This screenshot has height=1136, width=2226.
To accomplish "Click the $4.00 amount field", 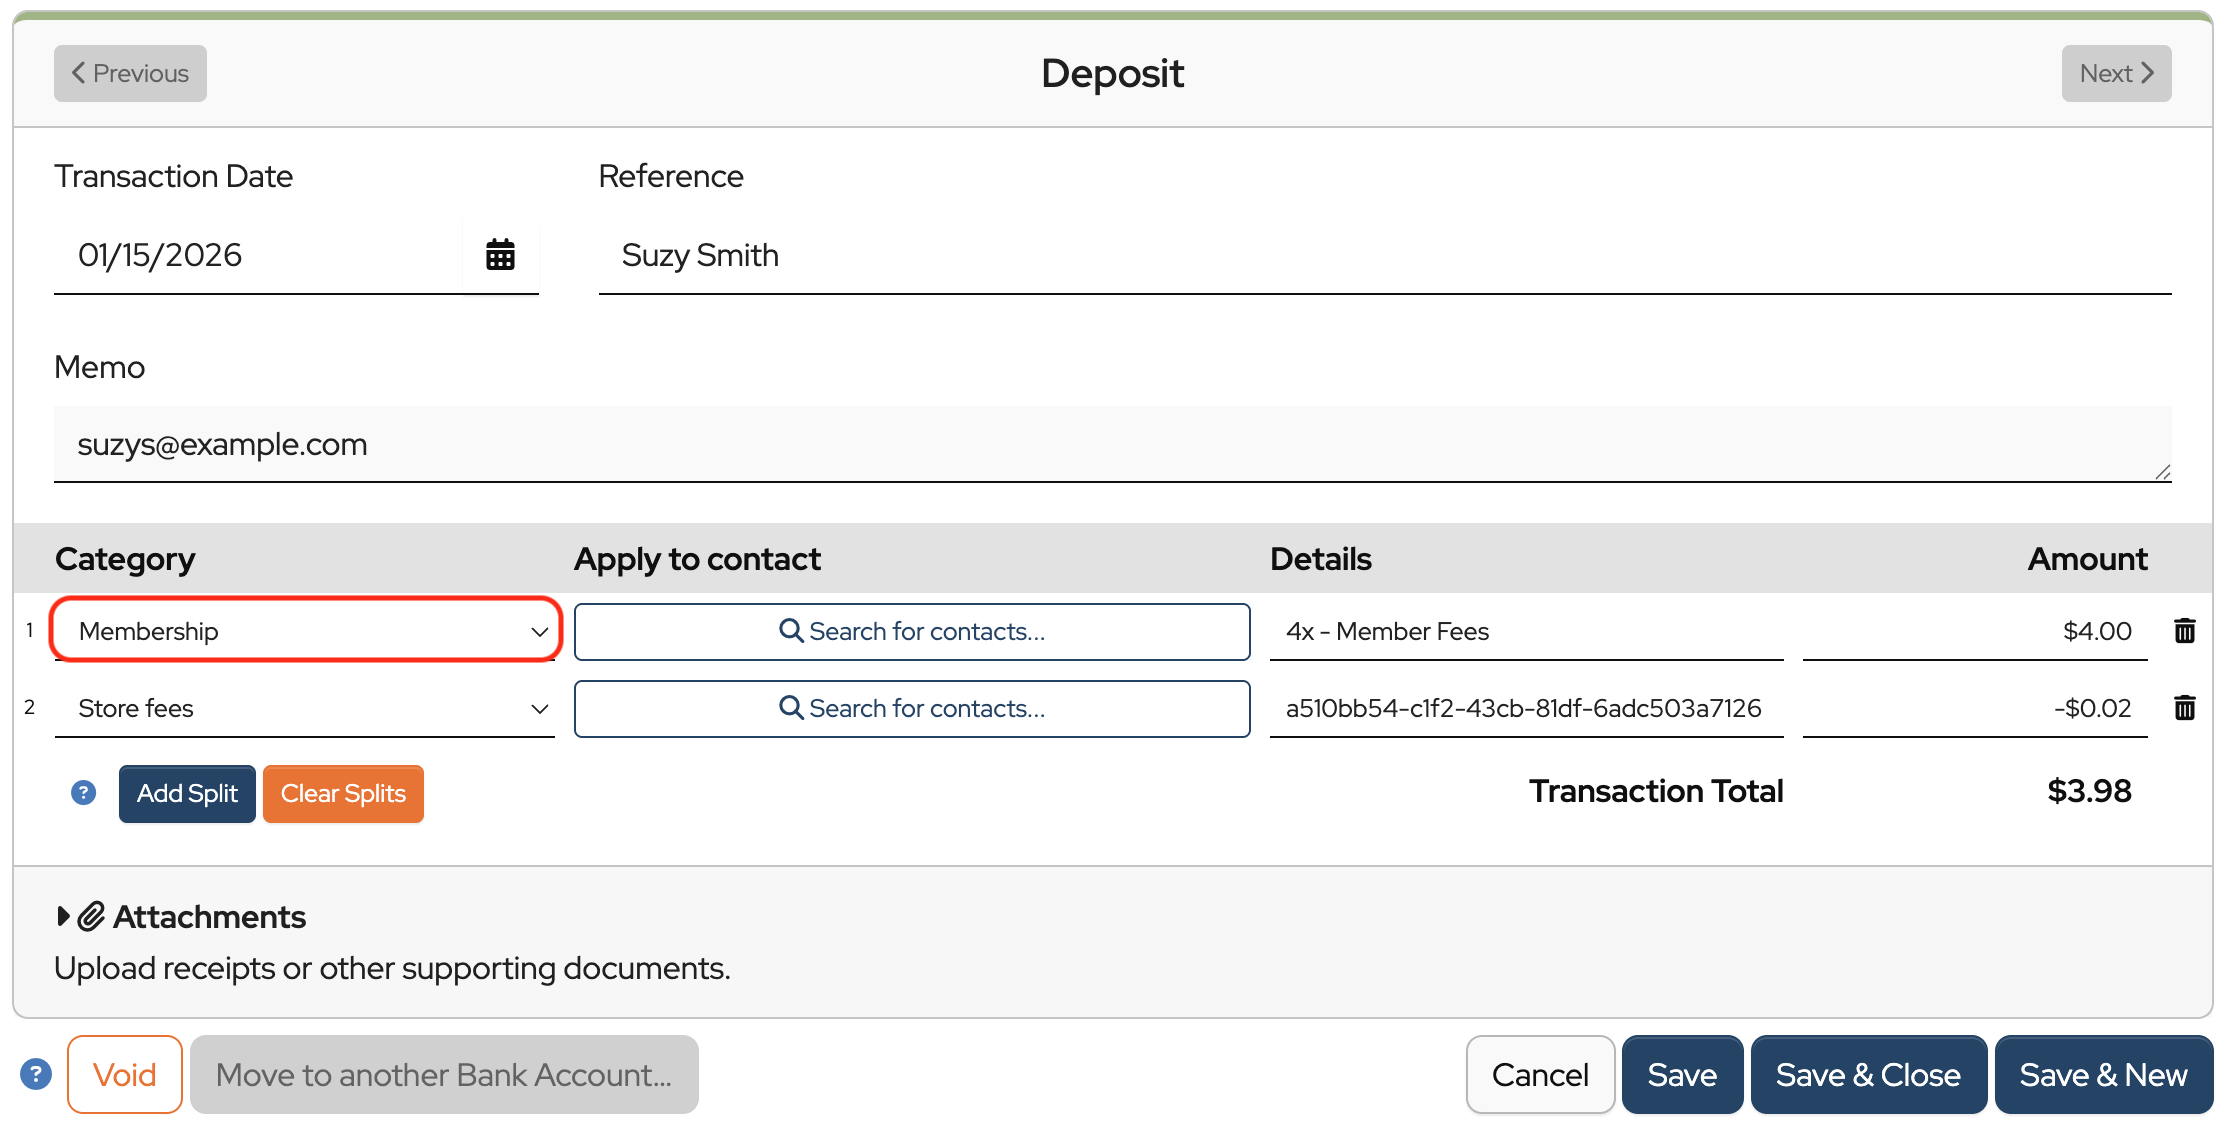I will point(1974,631).
